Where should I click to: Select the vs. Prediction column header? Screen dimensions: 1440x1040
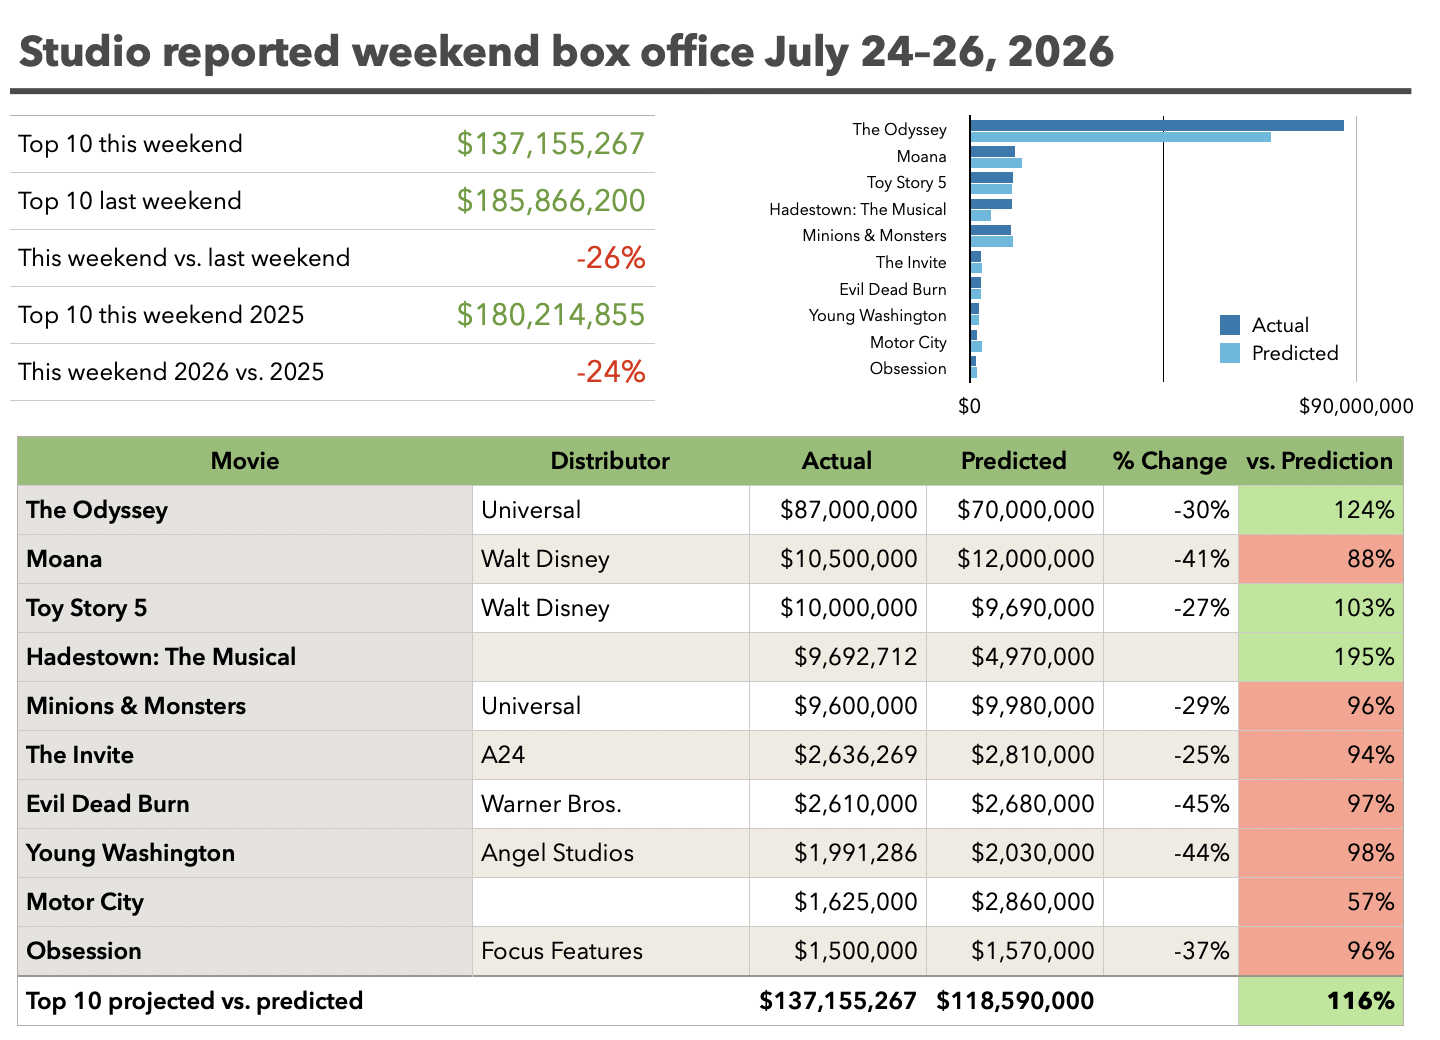(x=1320, y=461)
